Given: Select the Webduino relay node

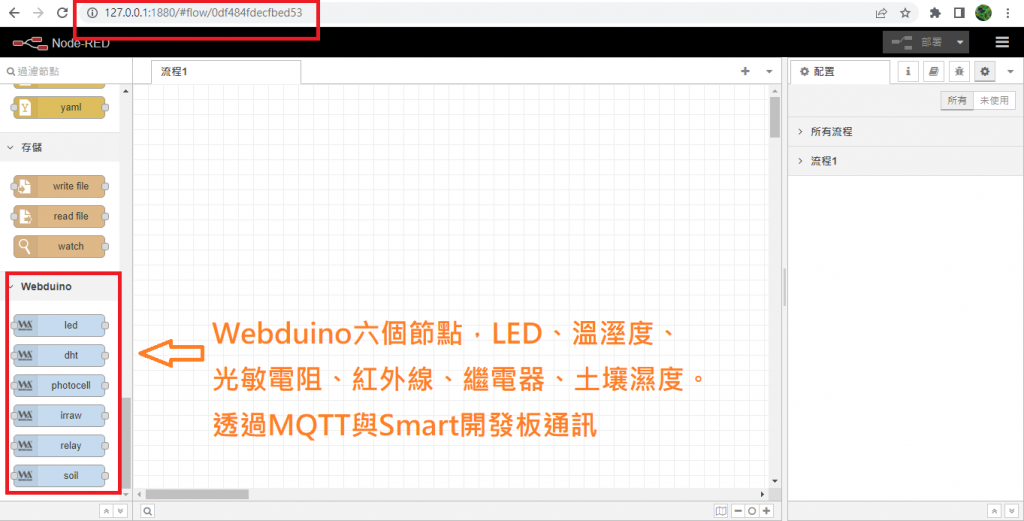Looking at the screenshot, I should point(59,446).
